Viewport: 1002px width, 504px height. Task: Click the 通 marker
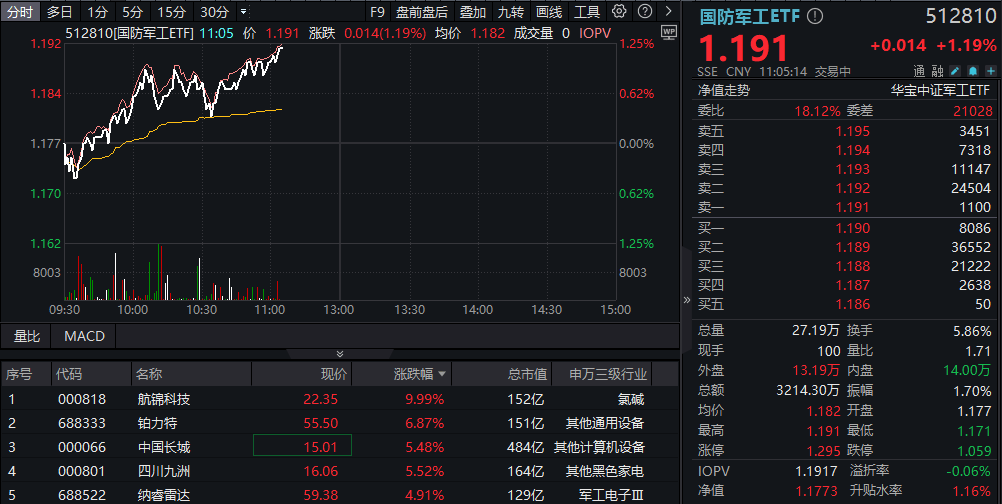coord(919,71)
